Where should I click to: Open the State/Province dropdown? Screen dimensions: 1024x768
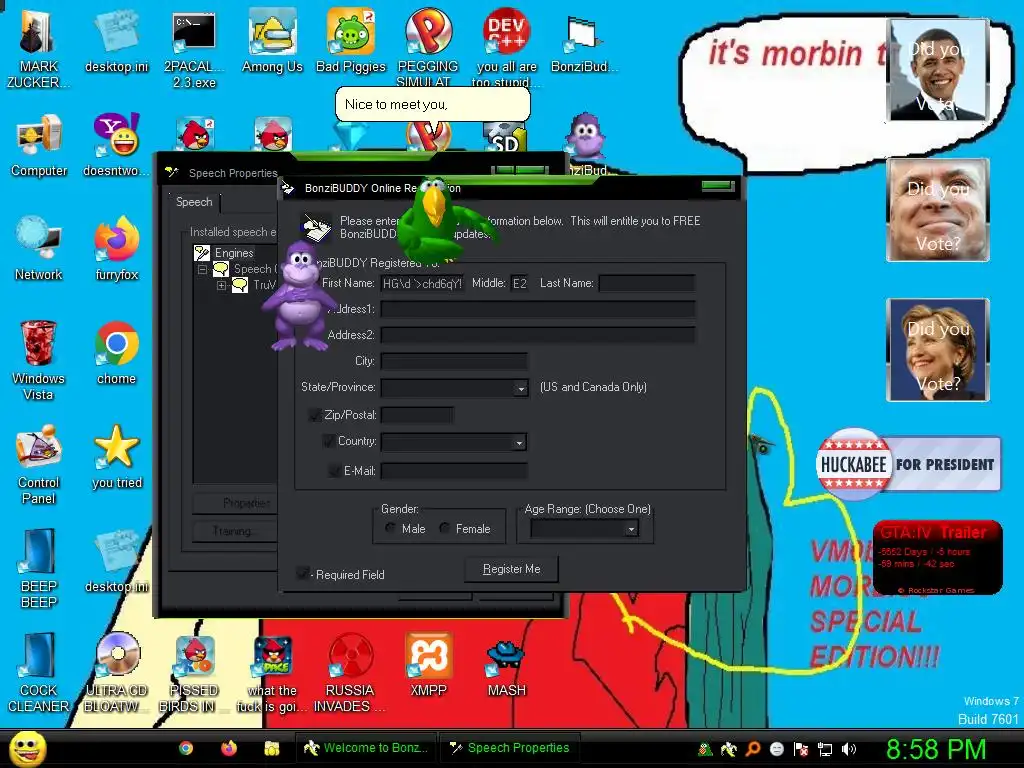click(x=520, y=389)
